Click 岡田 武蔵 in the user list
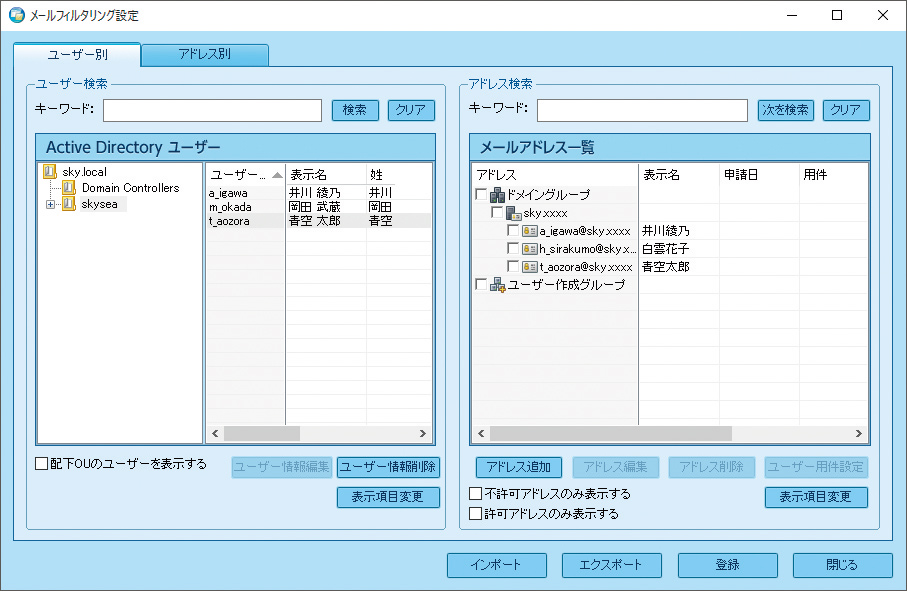The height and width of the screenshot is (592, 907). (x=315, y=207)
